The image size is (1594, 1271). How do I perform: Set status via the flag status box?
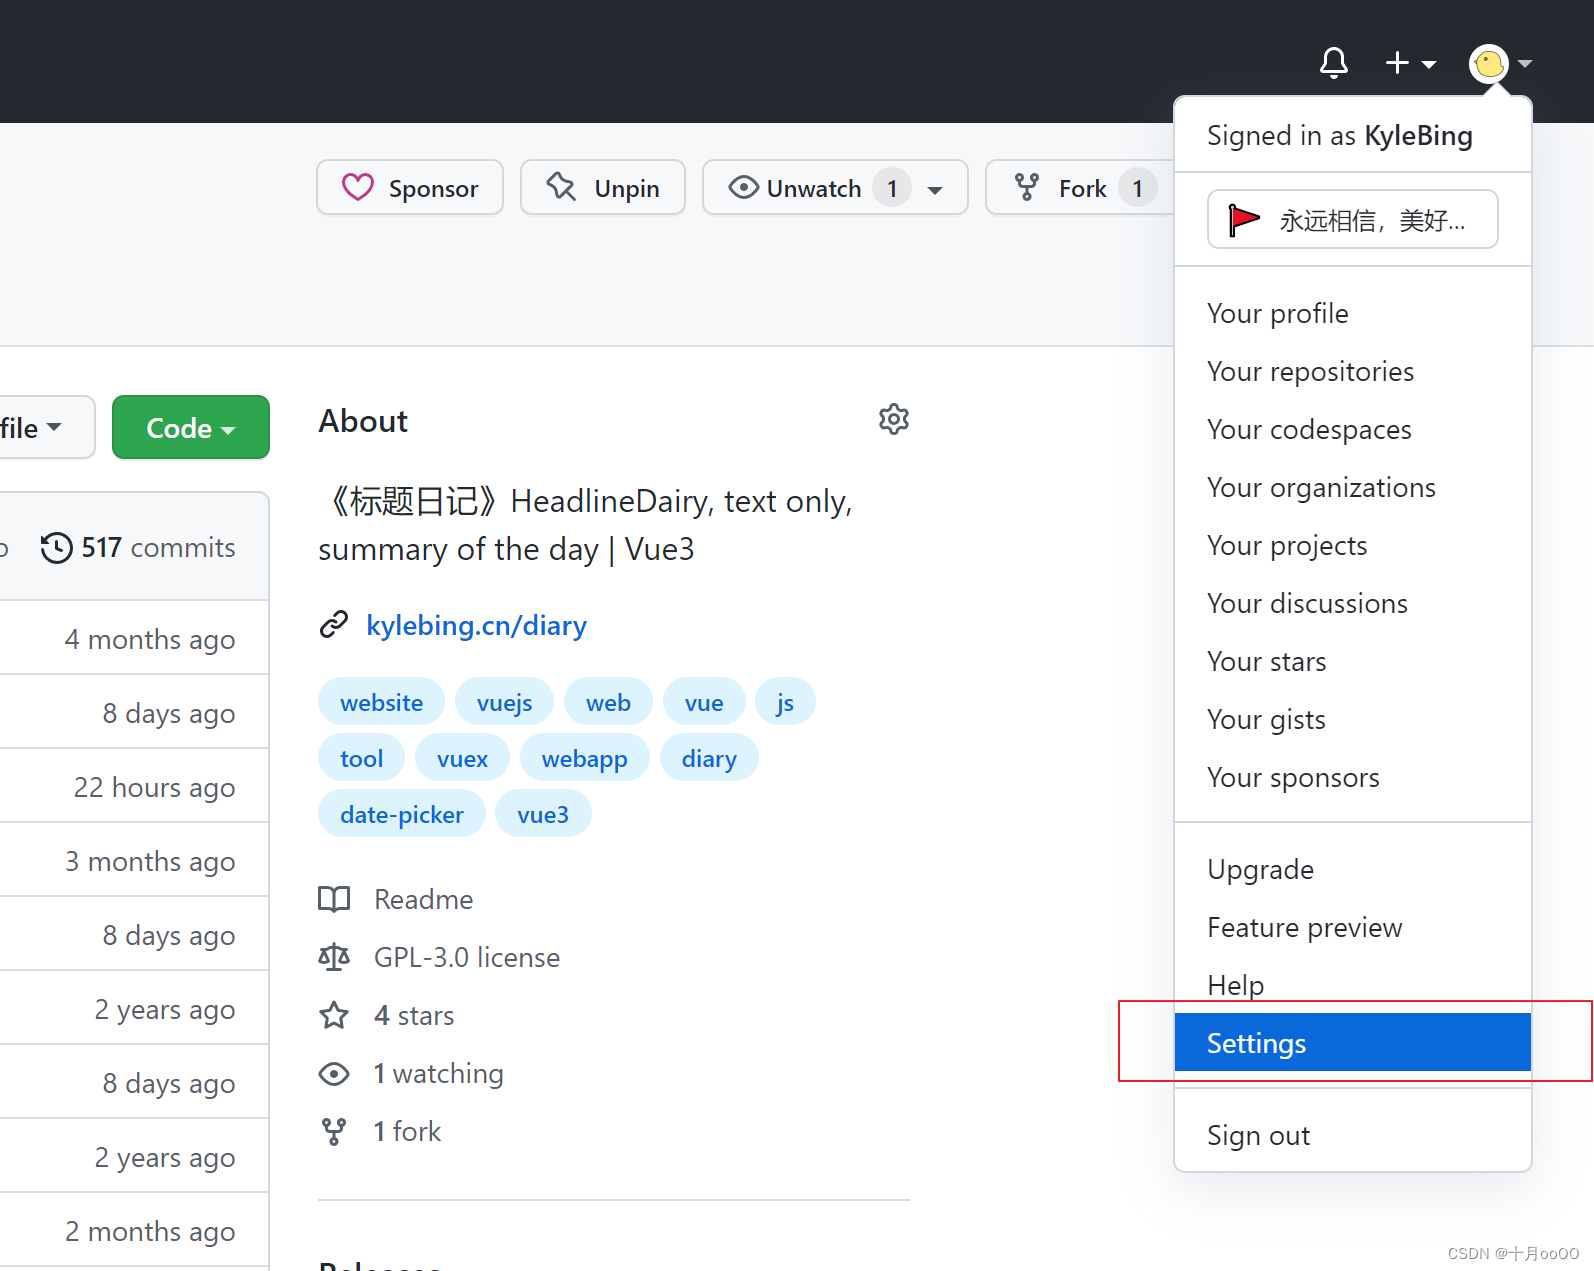pyautogui.click(x=1352, y=219)
